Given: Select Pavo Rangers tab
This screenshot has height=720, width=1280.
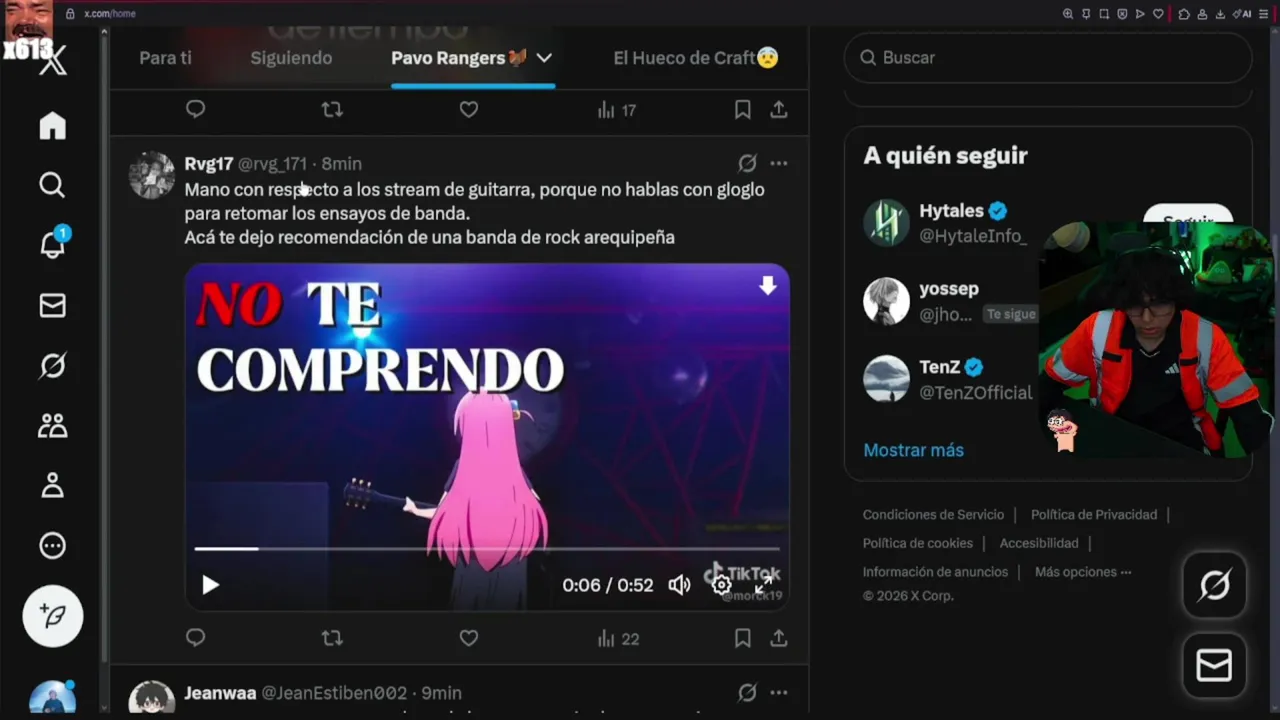Looking at the screenshot, I should click(459, 58).
